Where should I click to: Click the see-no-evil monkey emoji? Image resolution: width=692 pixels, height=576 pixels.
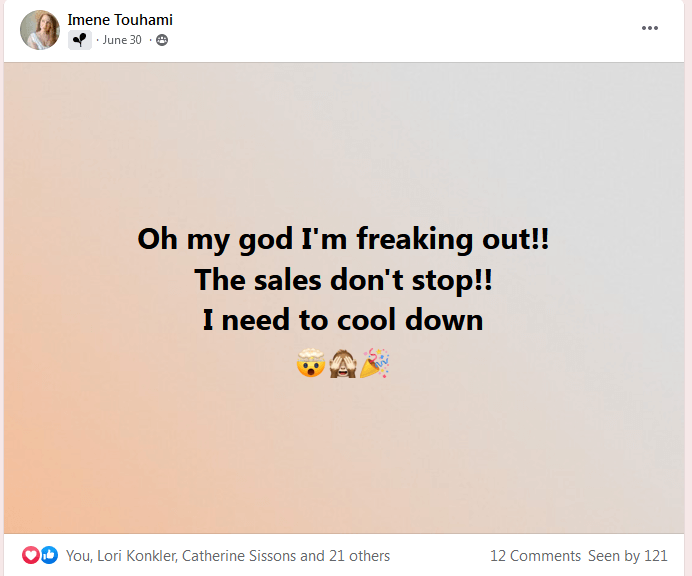344,365
